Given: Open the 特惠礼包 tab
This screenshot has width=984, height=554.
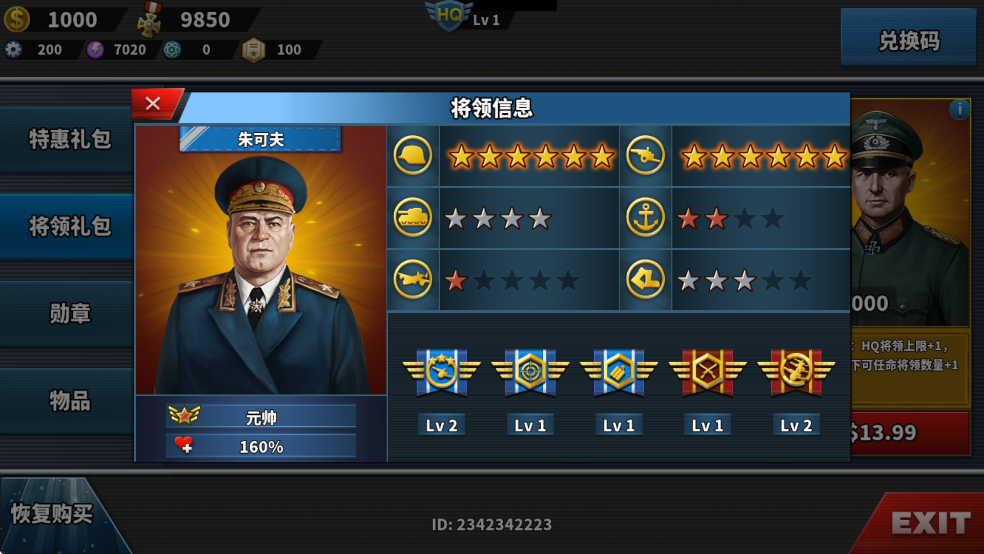Looking at the screenshot, I should 68,139.
